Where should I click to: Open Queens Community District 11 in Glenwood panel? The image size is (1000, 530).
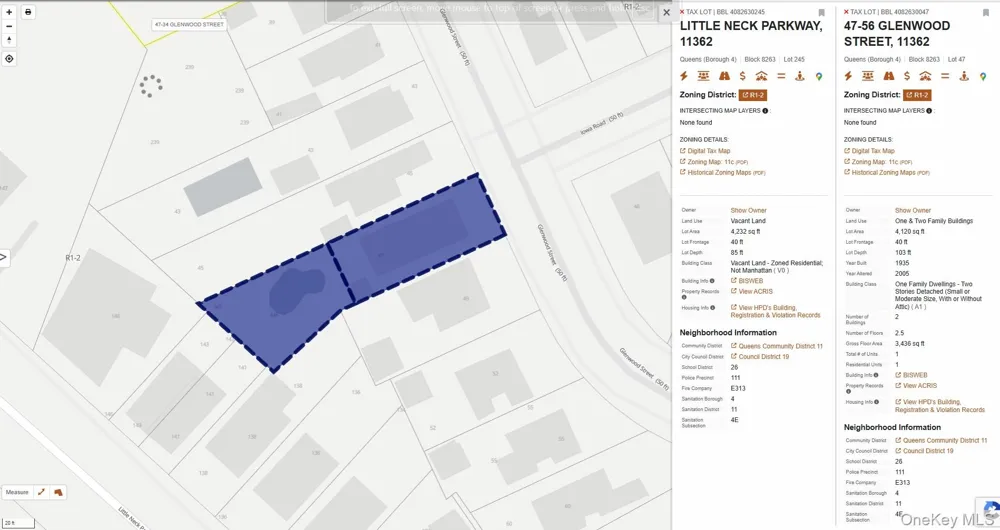(x=941, y=441)
